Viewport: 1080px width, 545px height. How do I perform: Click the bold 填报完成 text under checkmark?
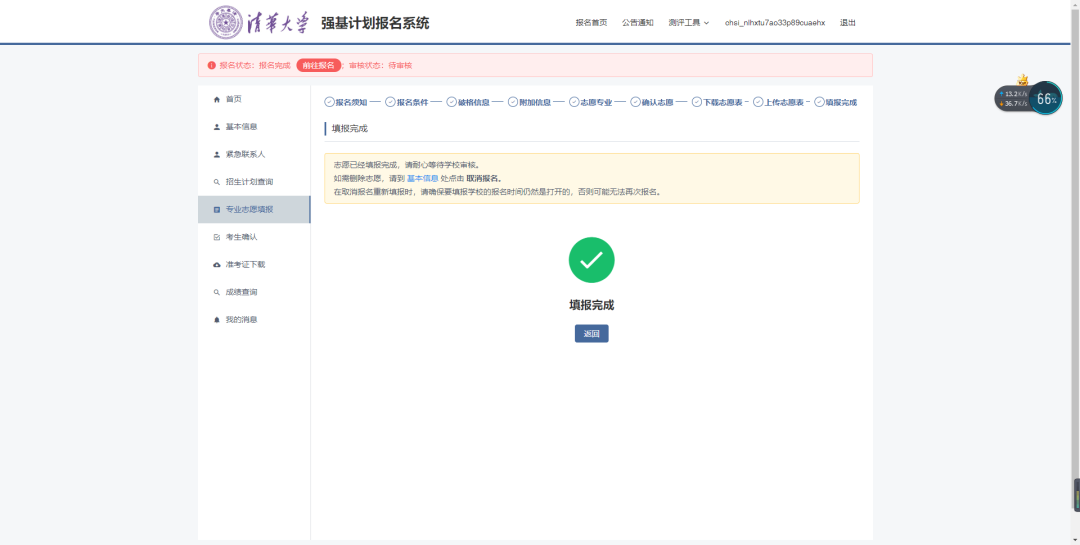click(x=592, y=305)
